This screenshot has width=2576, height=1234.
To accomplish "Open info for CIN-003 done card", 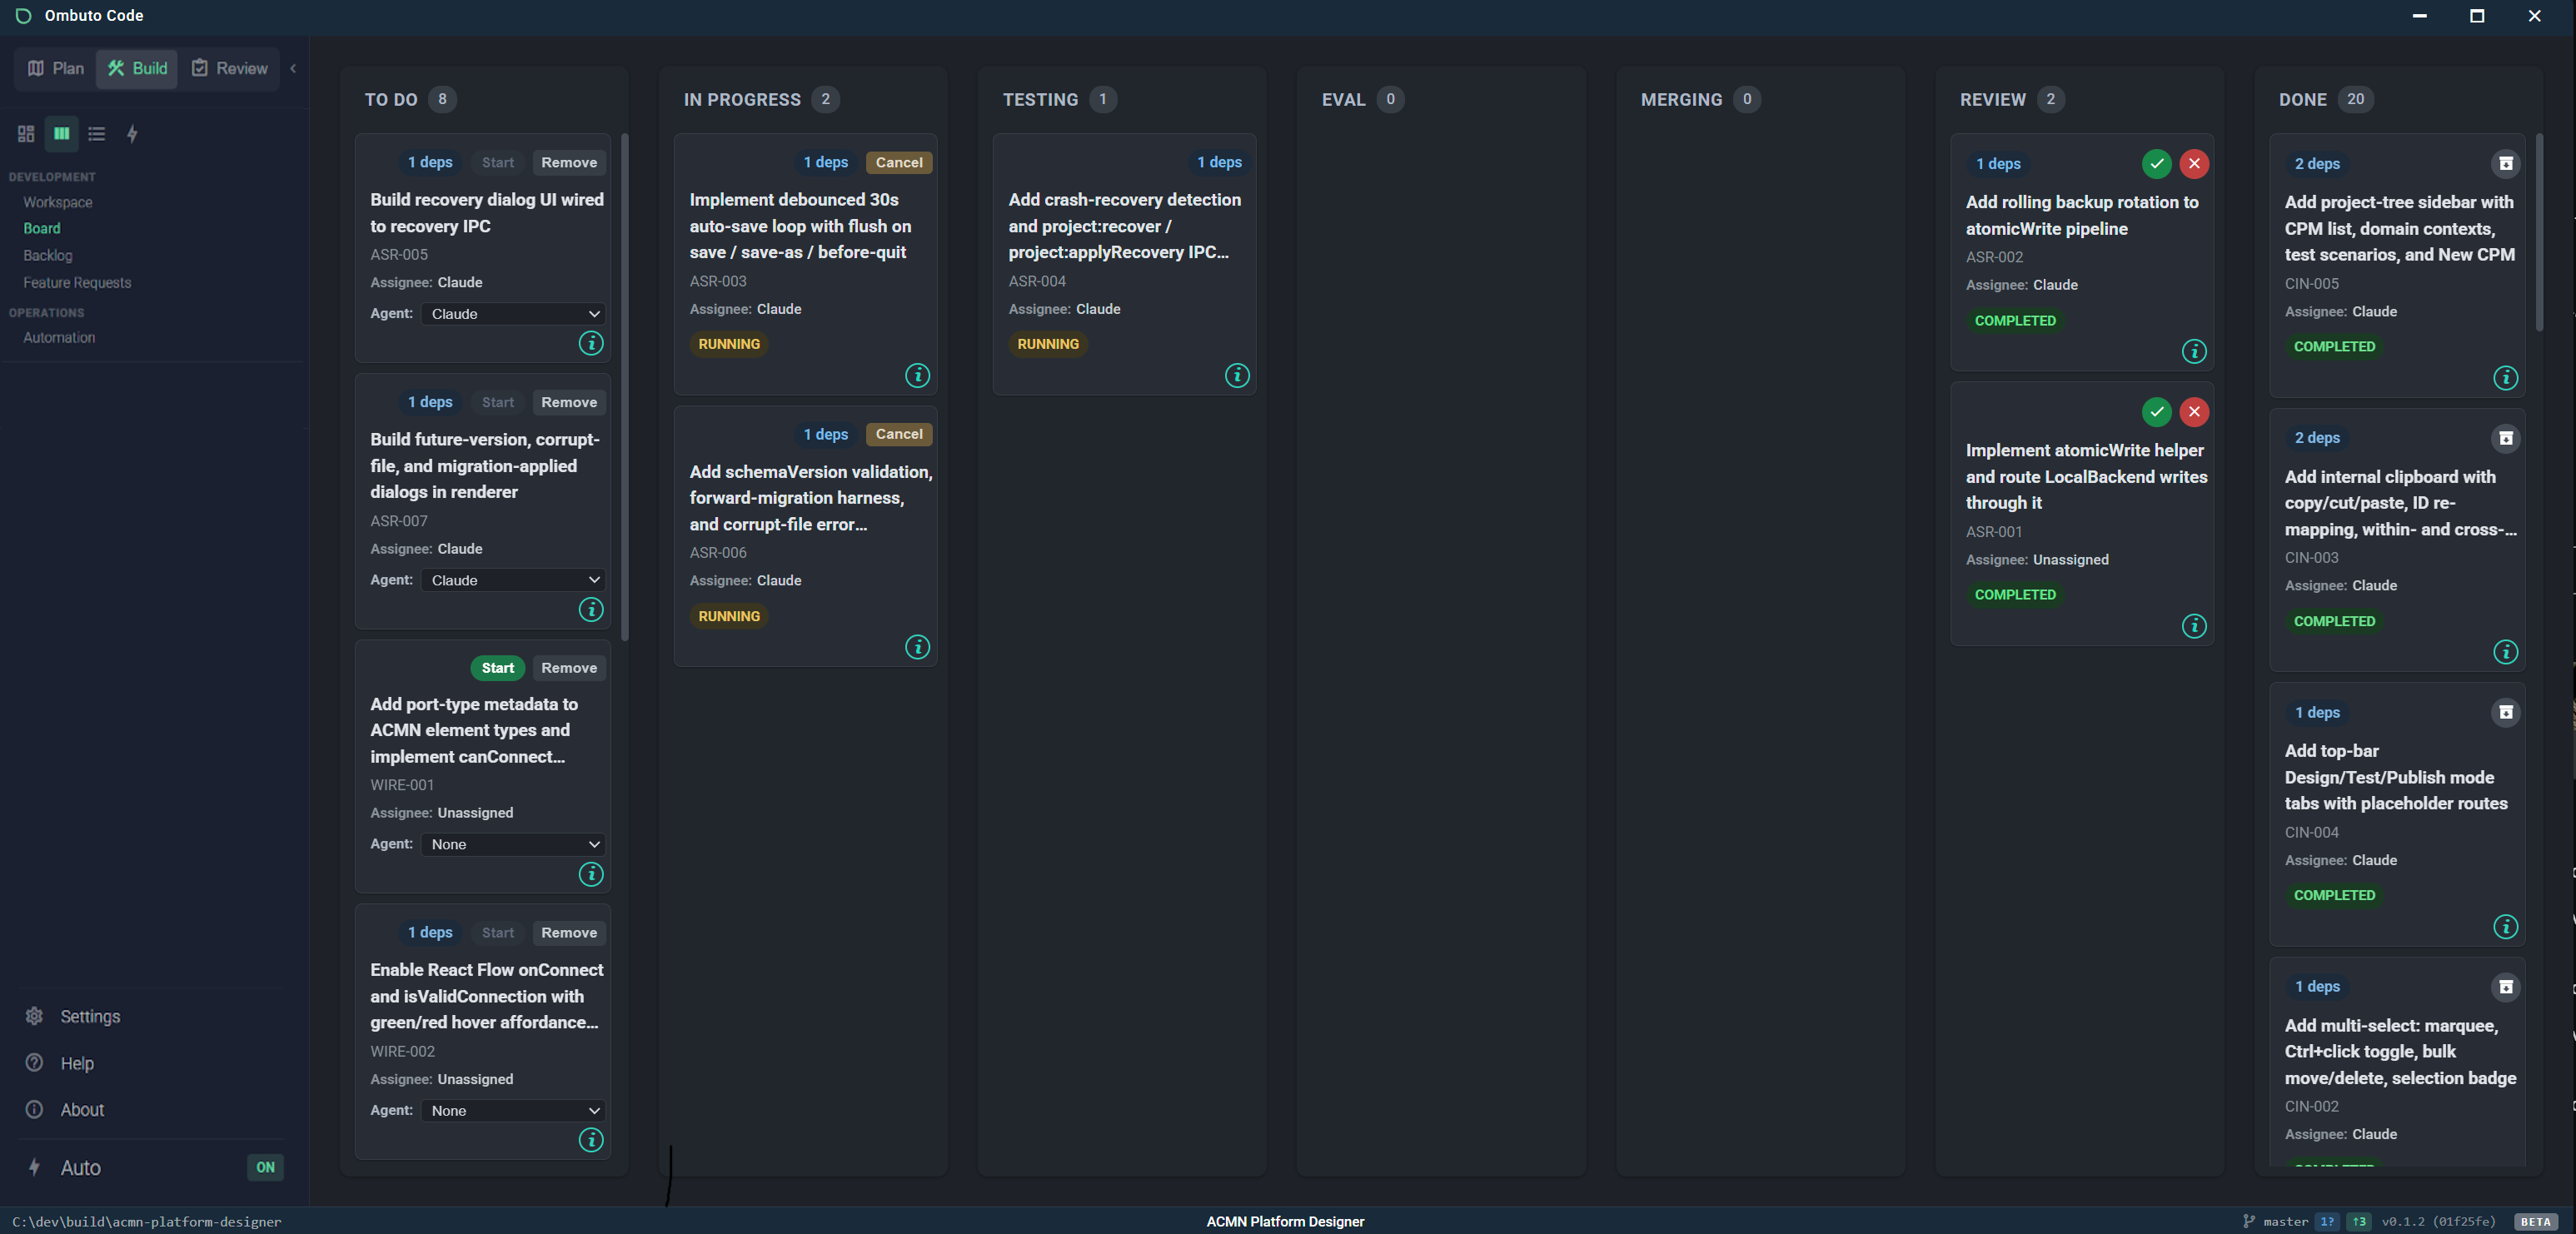I will point(2506,652).
